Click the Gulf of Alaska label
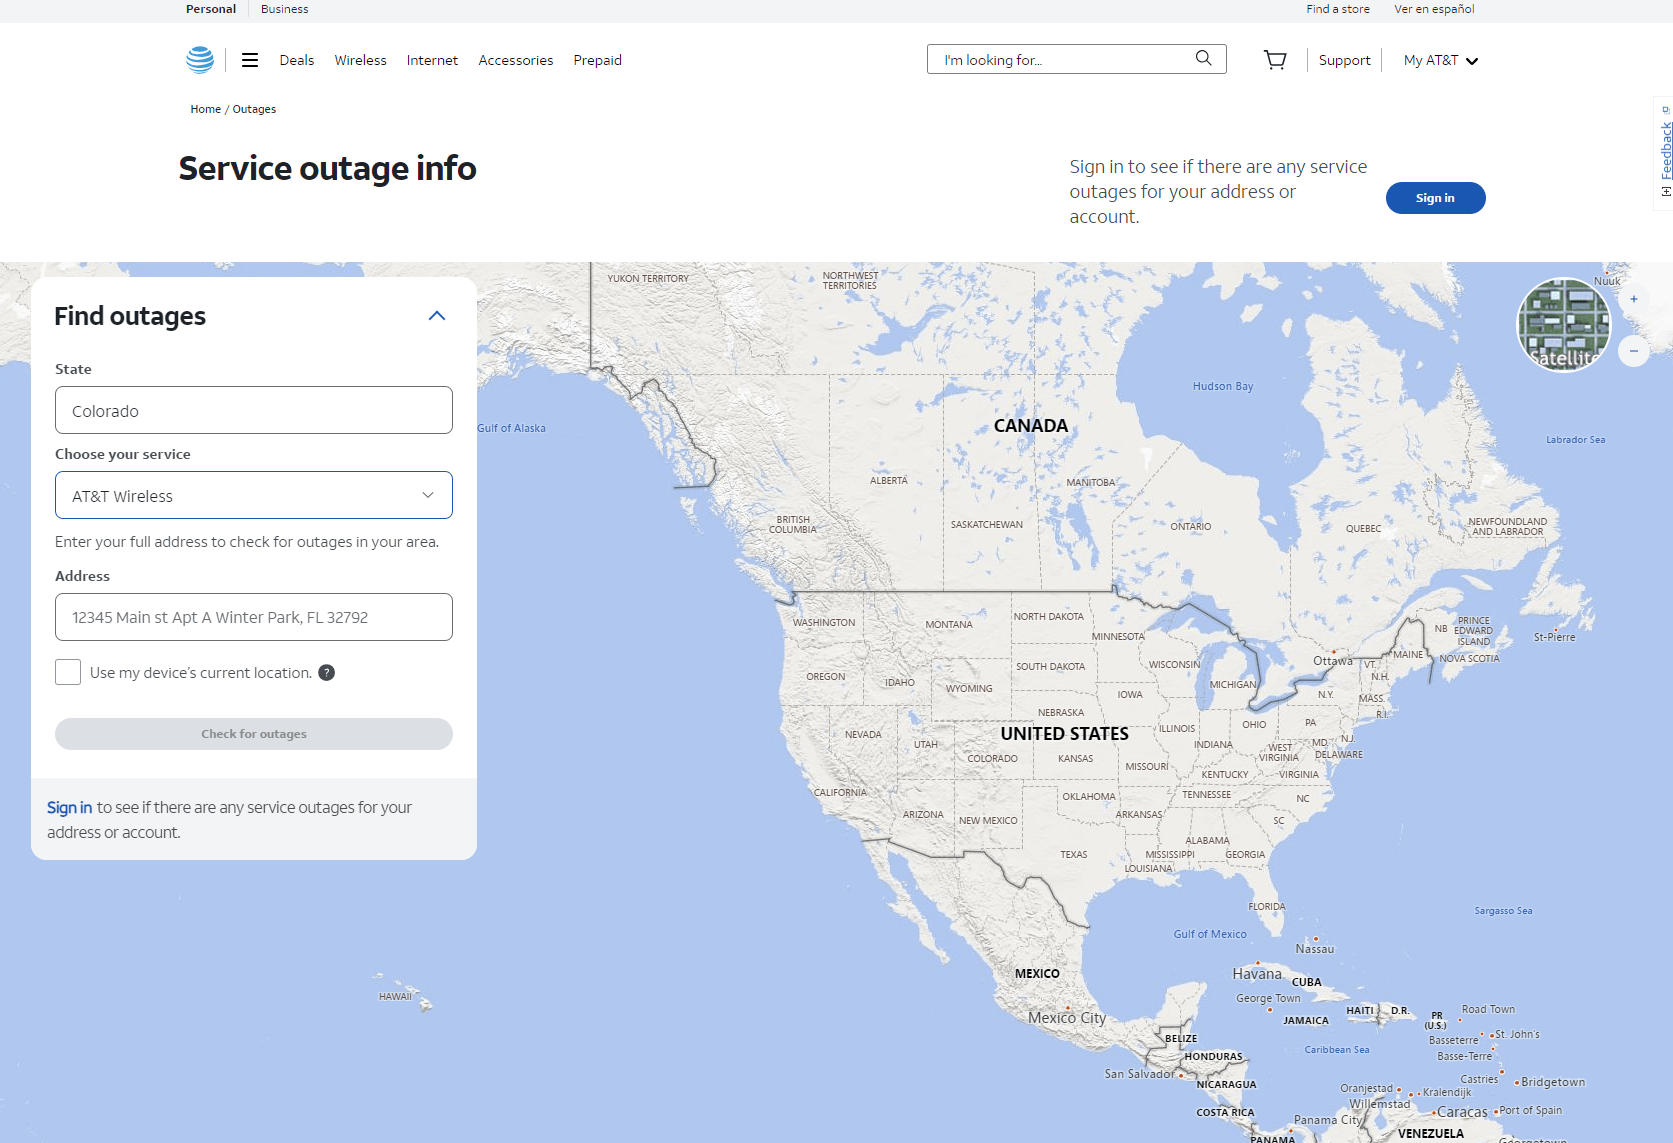This screenshot has height=1143, width=1673. coord(511,429)
